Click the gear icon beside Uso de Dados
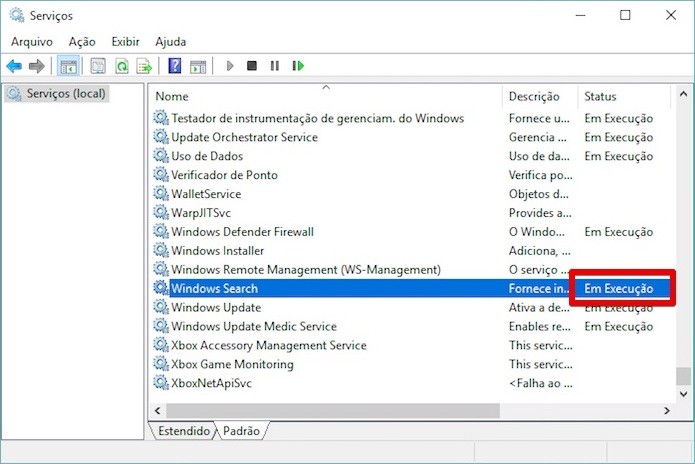 click(x=161, y=156)
